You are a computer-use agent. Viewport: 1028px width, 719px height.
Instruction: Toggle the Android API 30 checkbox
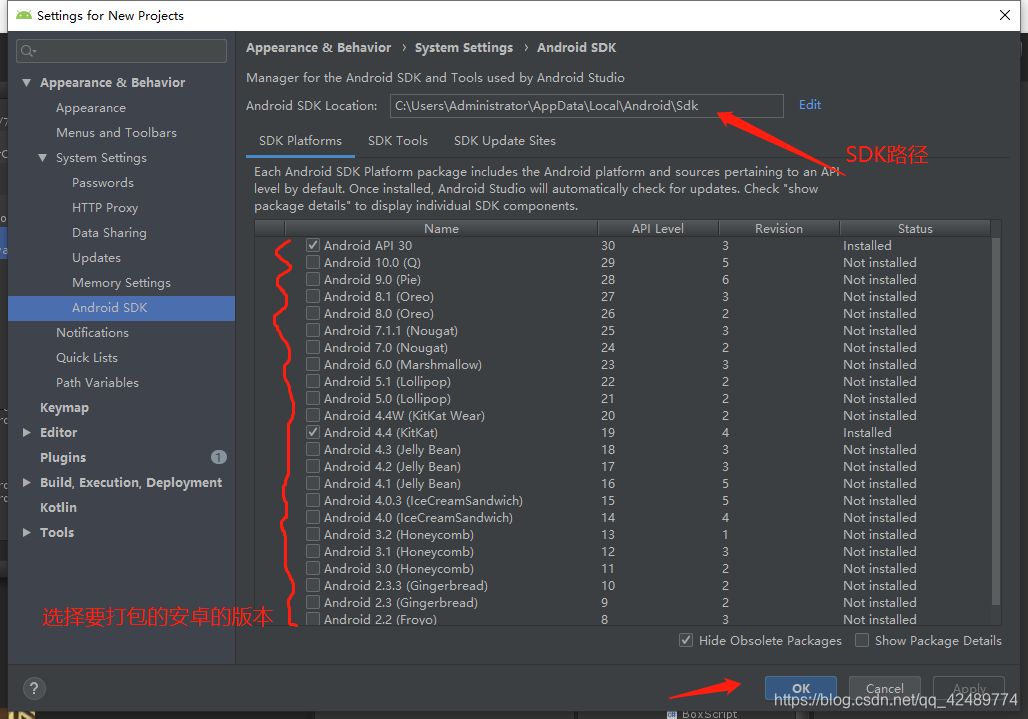313,245
